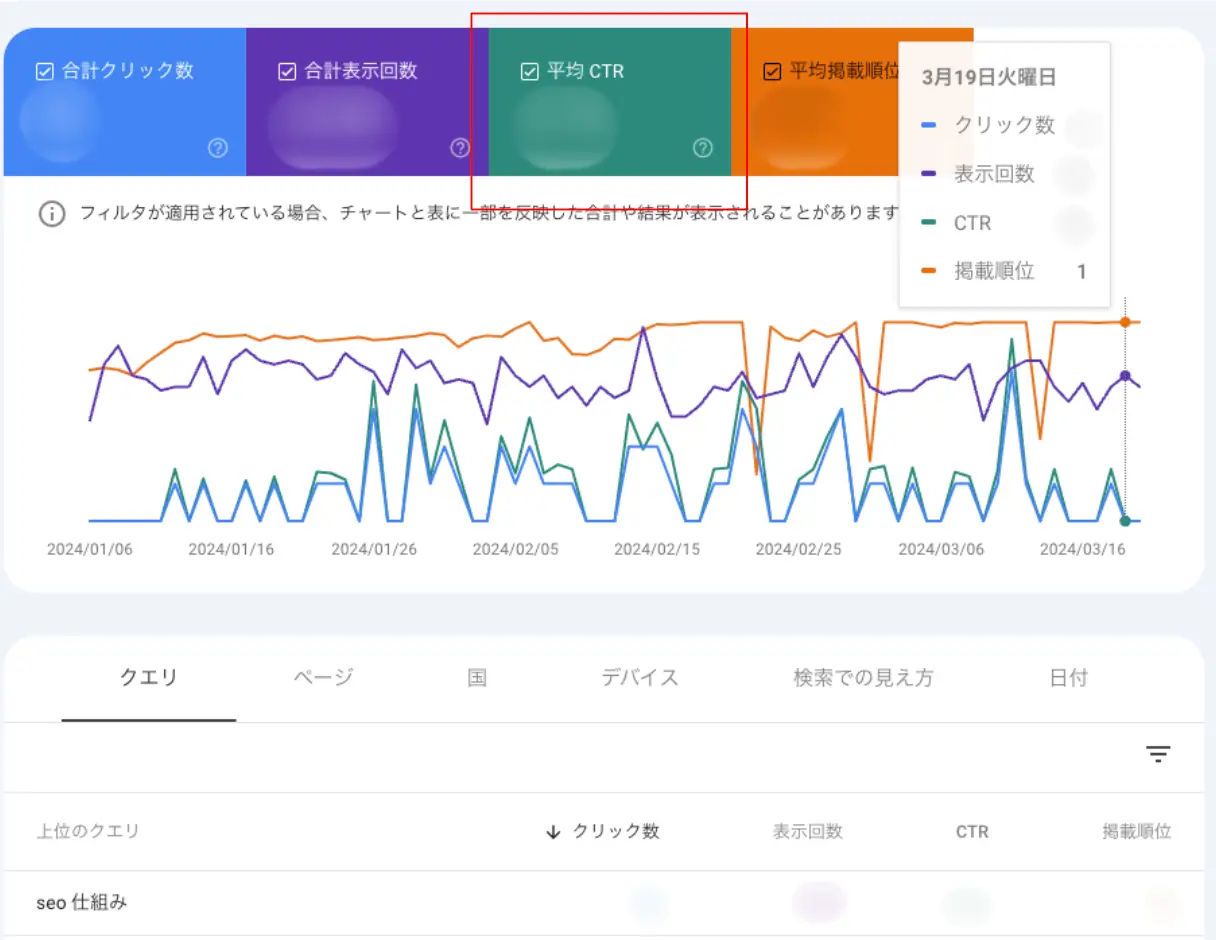
Task: Click the sort arrow beside クリック数 column
Action: pos(553,831)
